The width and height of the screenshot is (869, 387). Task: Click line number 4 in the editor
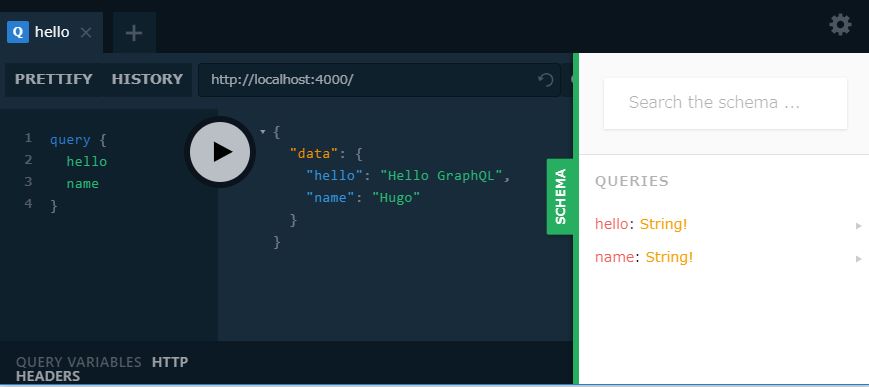(28, 203)
